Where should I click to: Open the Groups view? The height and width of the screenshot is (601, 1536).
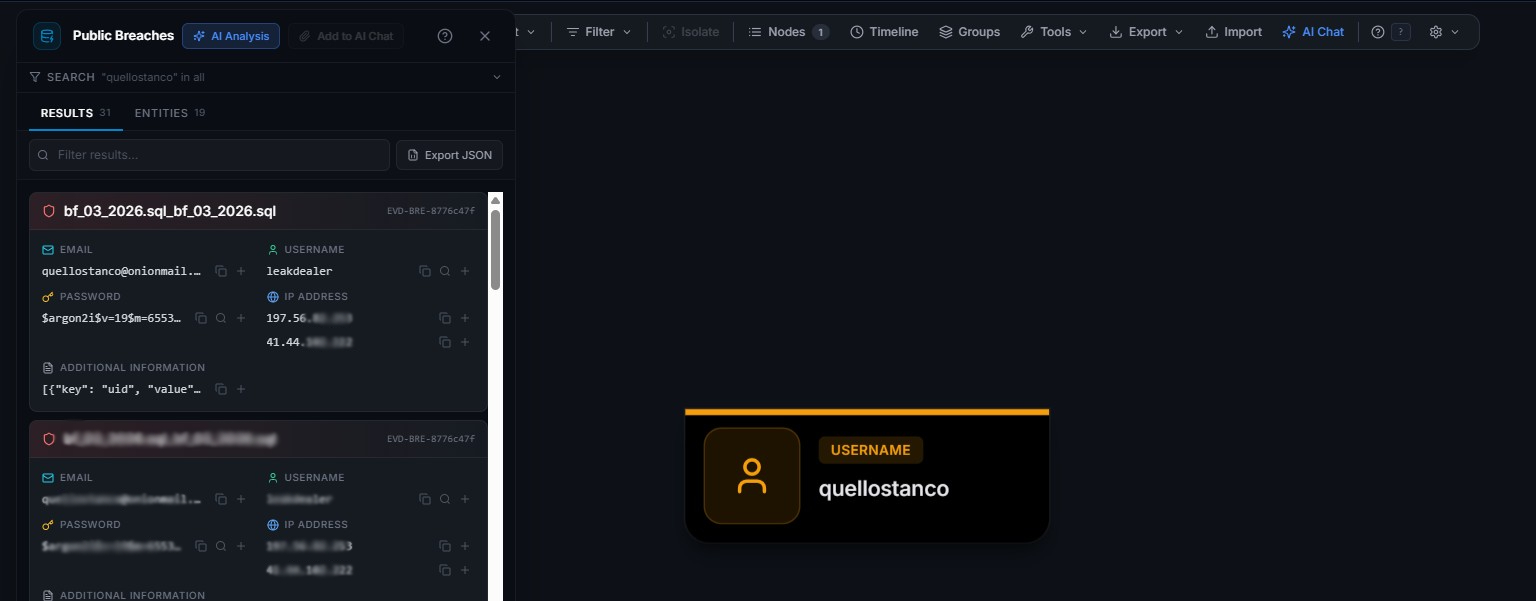(x=969, y=32)
